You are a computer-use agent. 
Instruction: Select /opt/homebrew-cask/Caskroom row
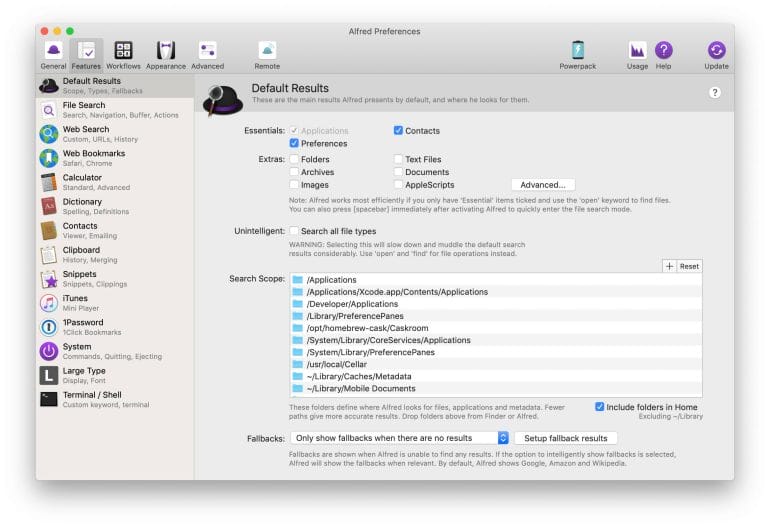click(496, 328)
